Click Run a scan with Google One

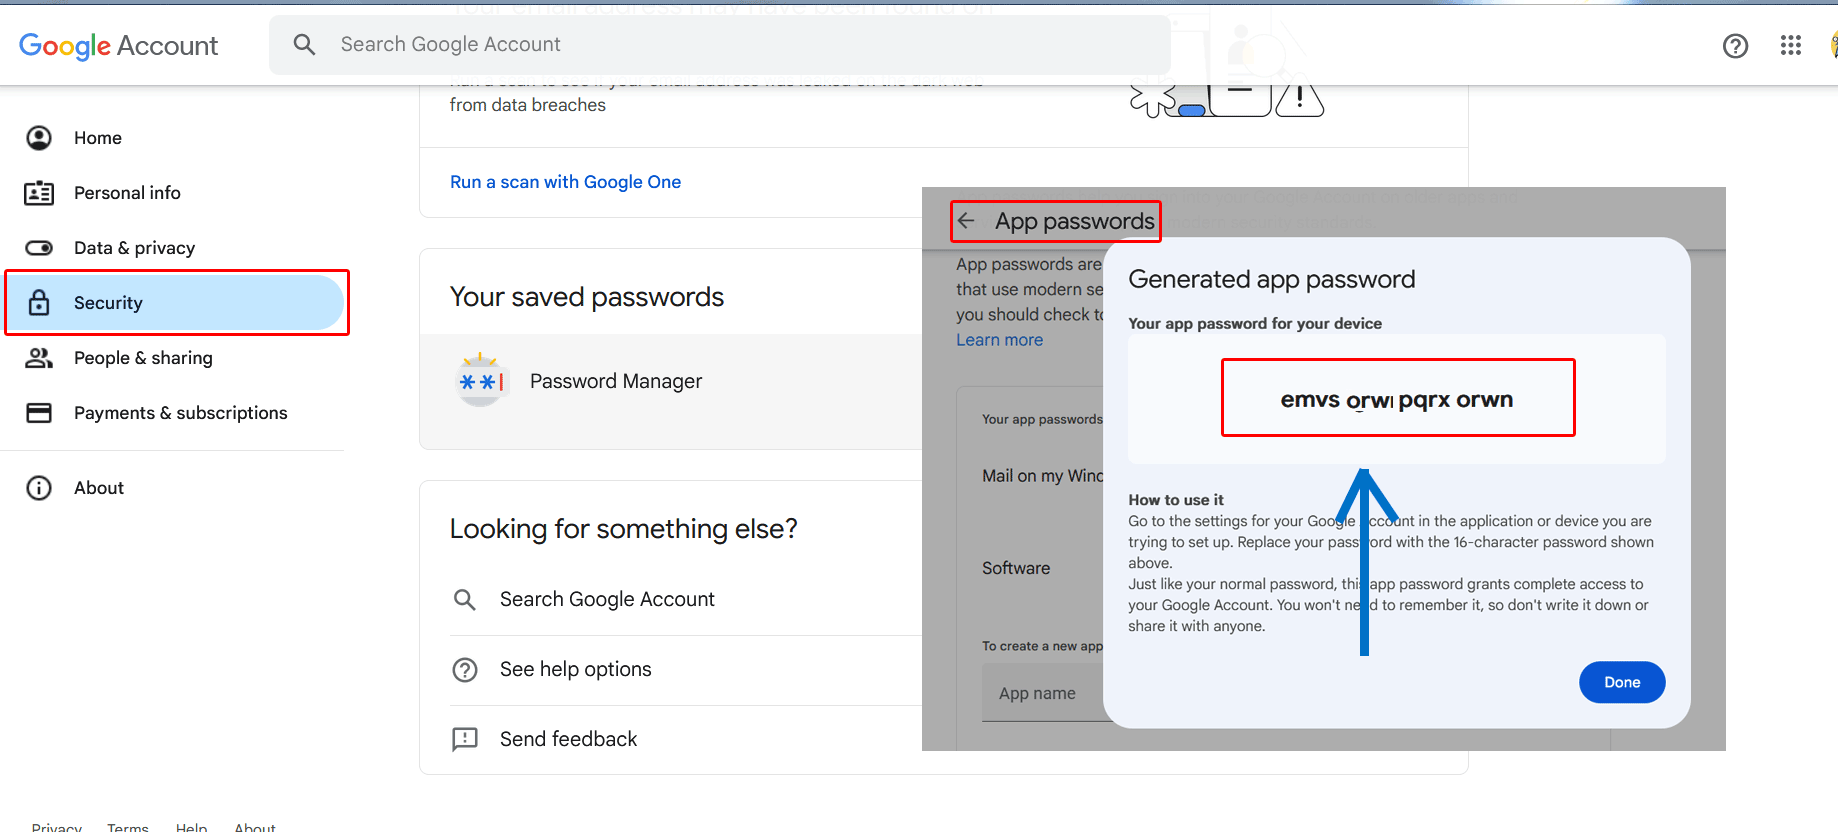[565, 182]
